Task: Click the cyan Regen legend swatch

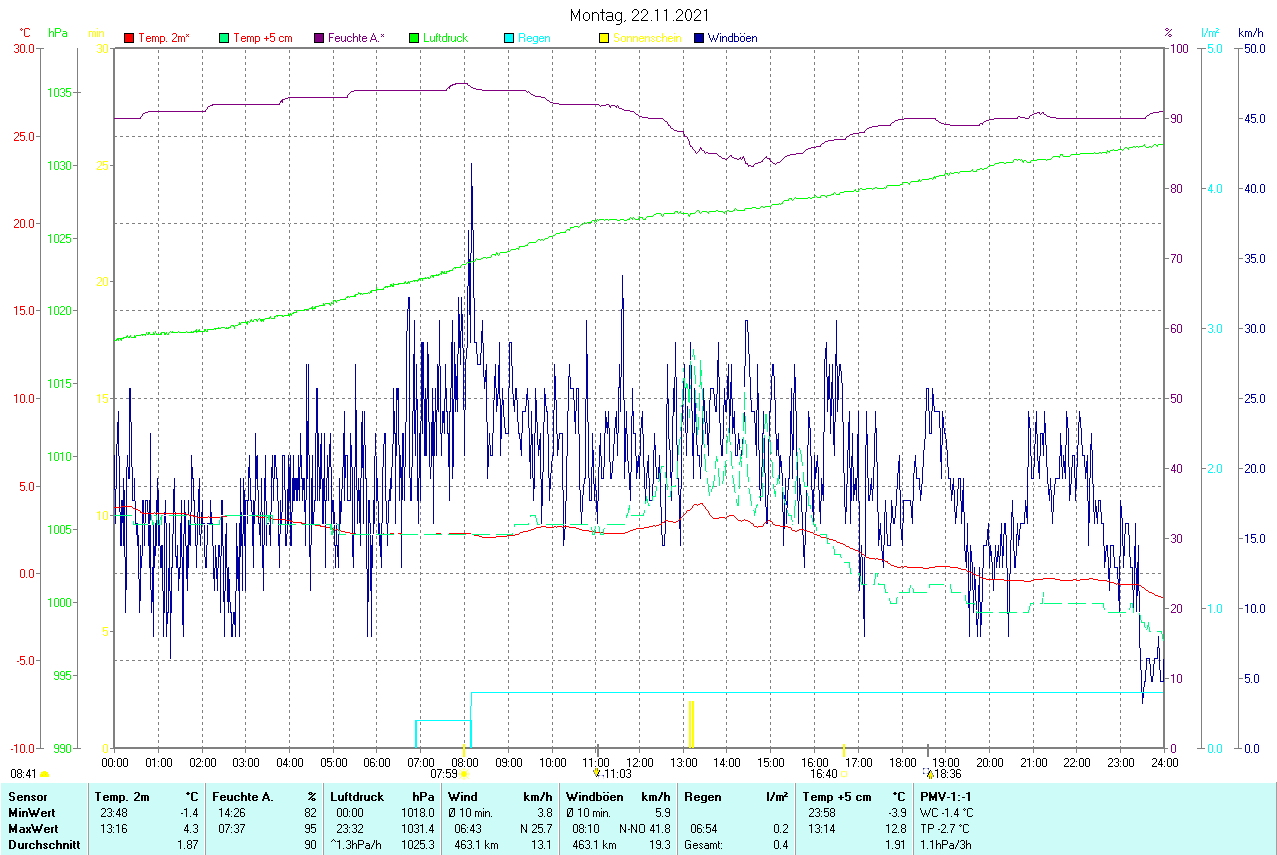Action: (x=508, y=38)
